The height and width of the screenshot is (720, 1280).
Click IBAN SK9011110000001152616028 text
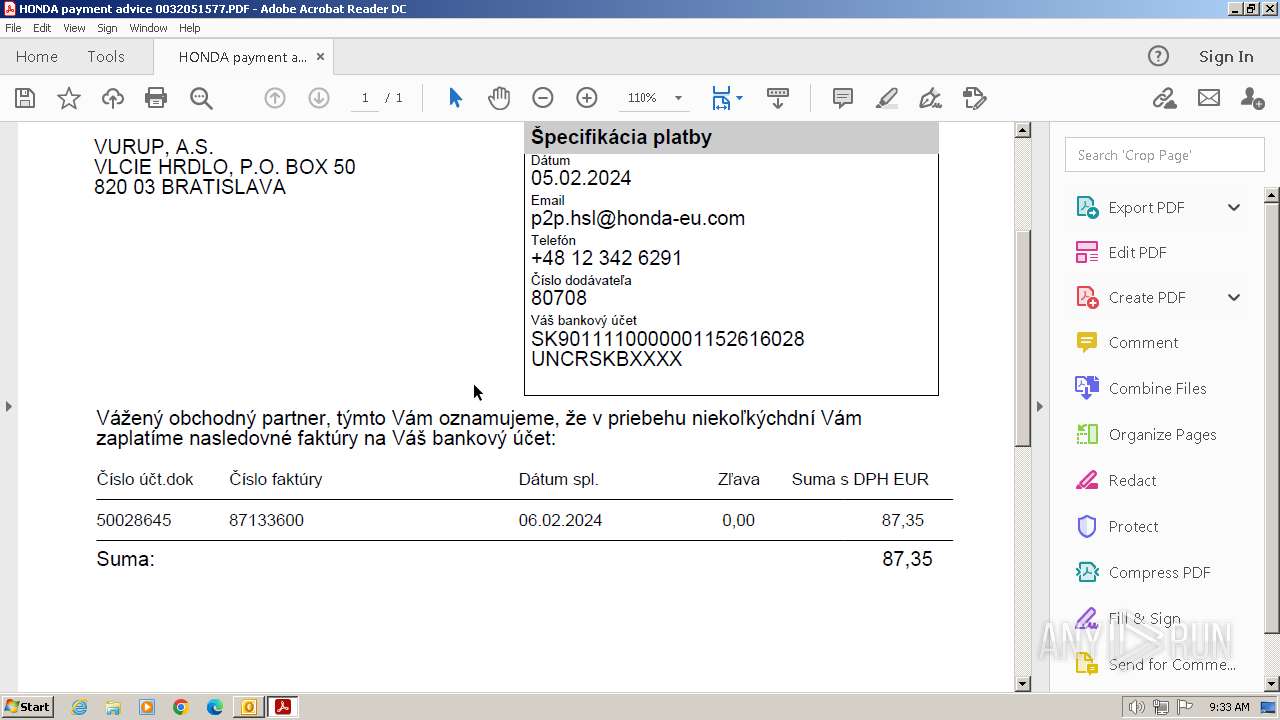pyautogui.click(x=667, y=339)
